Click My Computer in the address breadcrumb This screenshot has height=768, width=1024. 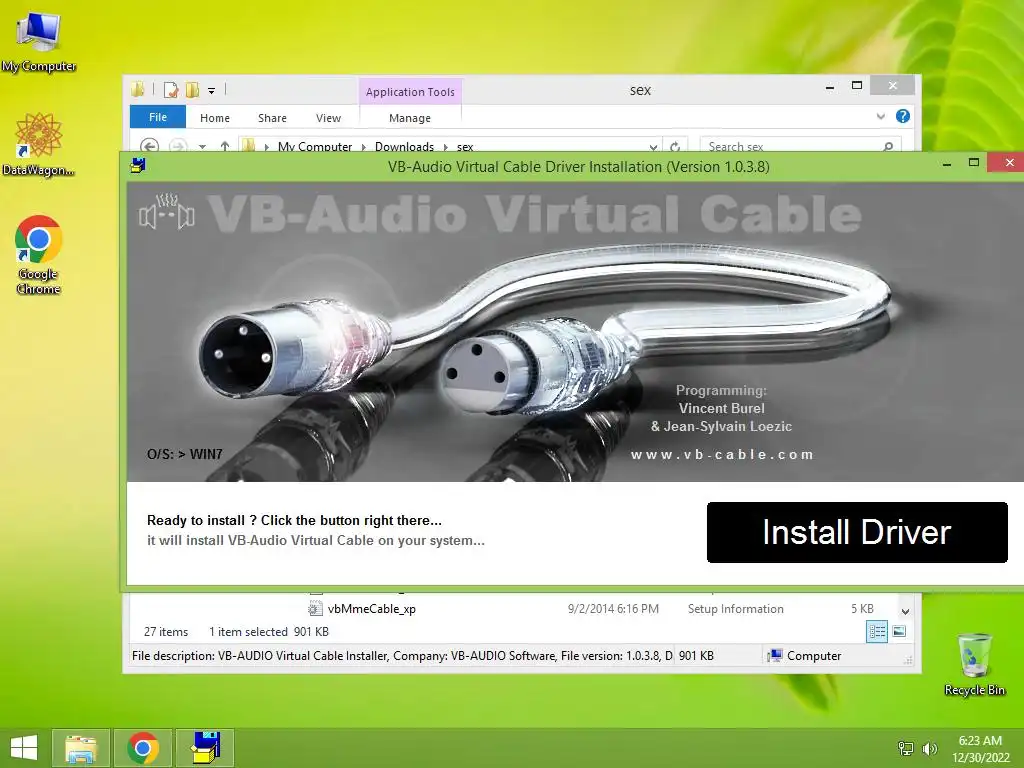coord(315,147)
